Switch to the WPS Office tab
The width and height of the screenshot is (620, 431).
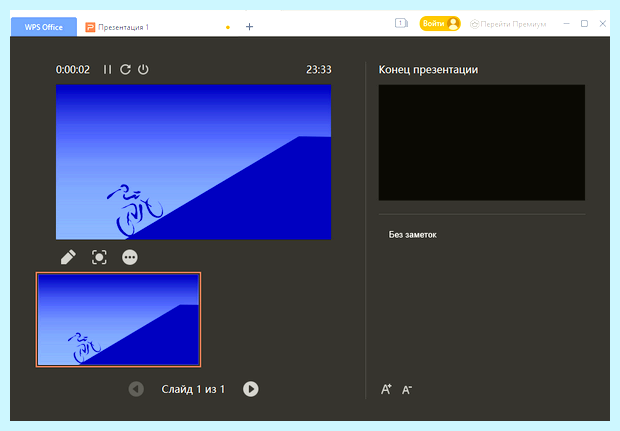(x=43, y=27)
